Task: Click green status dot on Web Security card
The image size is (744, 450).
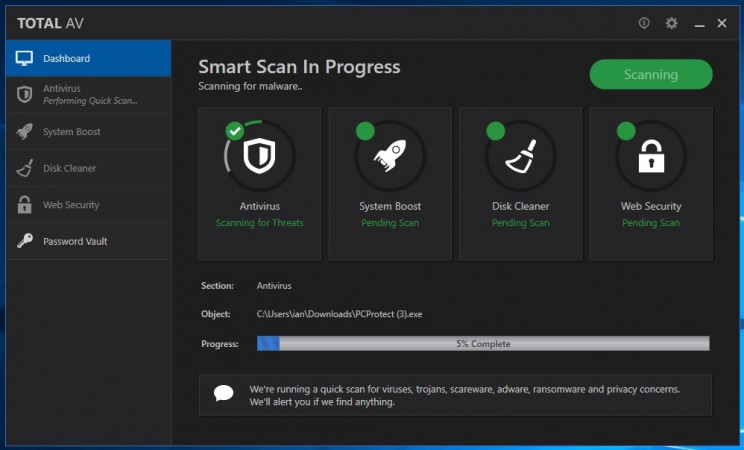Action: [x=626, y=131]
